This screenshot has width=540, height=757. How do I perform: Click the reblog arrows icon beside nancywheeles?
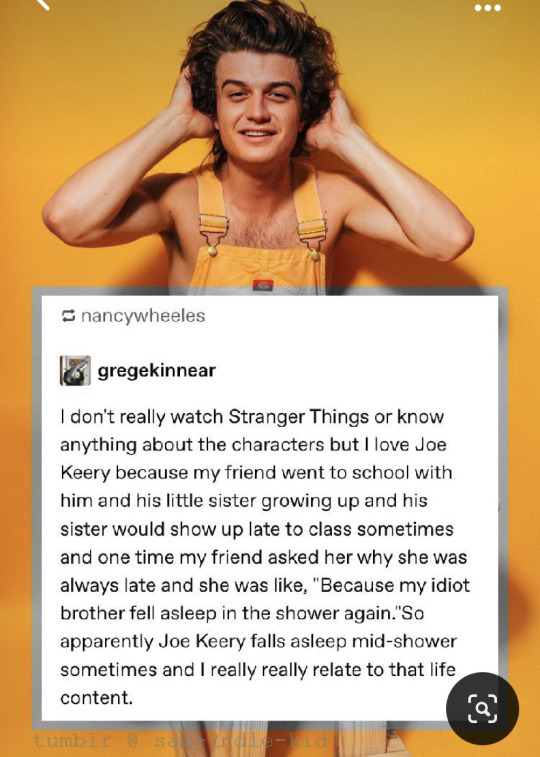tap(68, 316)
